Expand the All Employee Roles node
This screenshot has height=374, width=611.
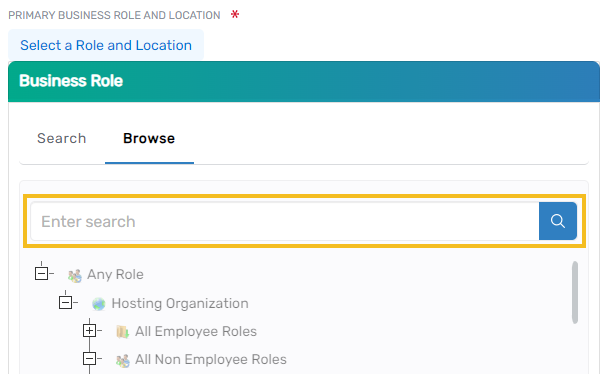click(89, 331)
